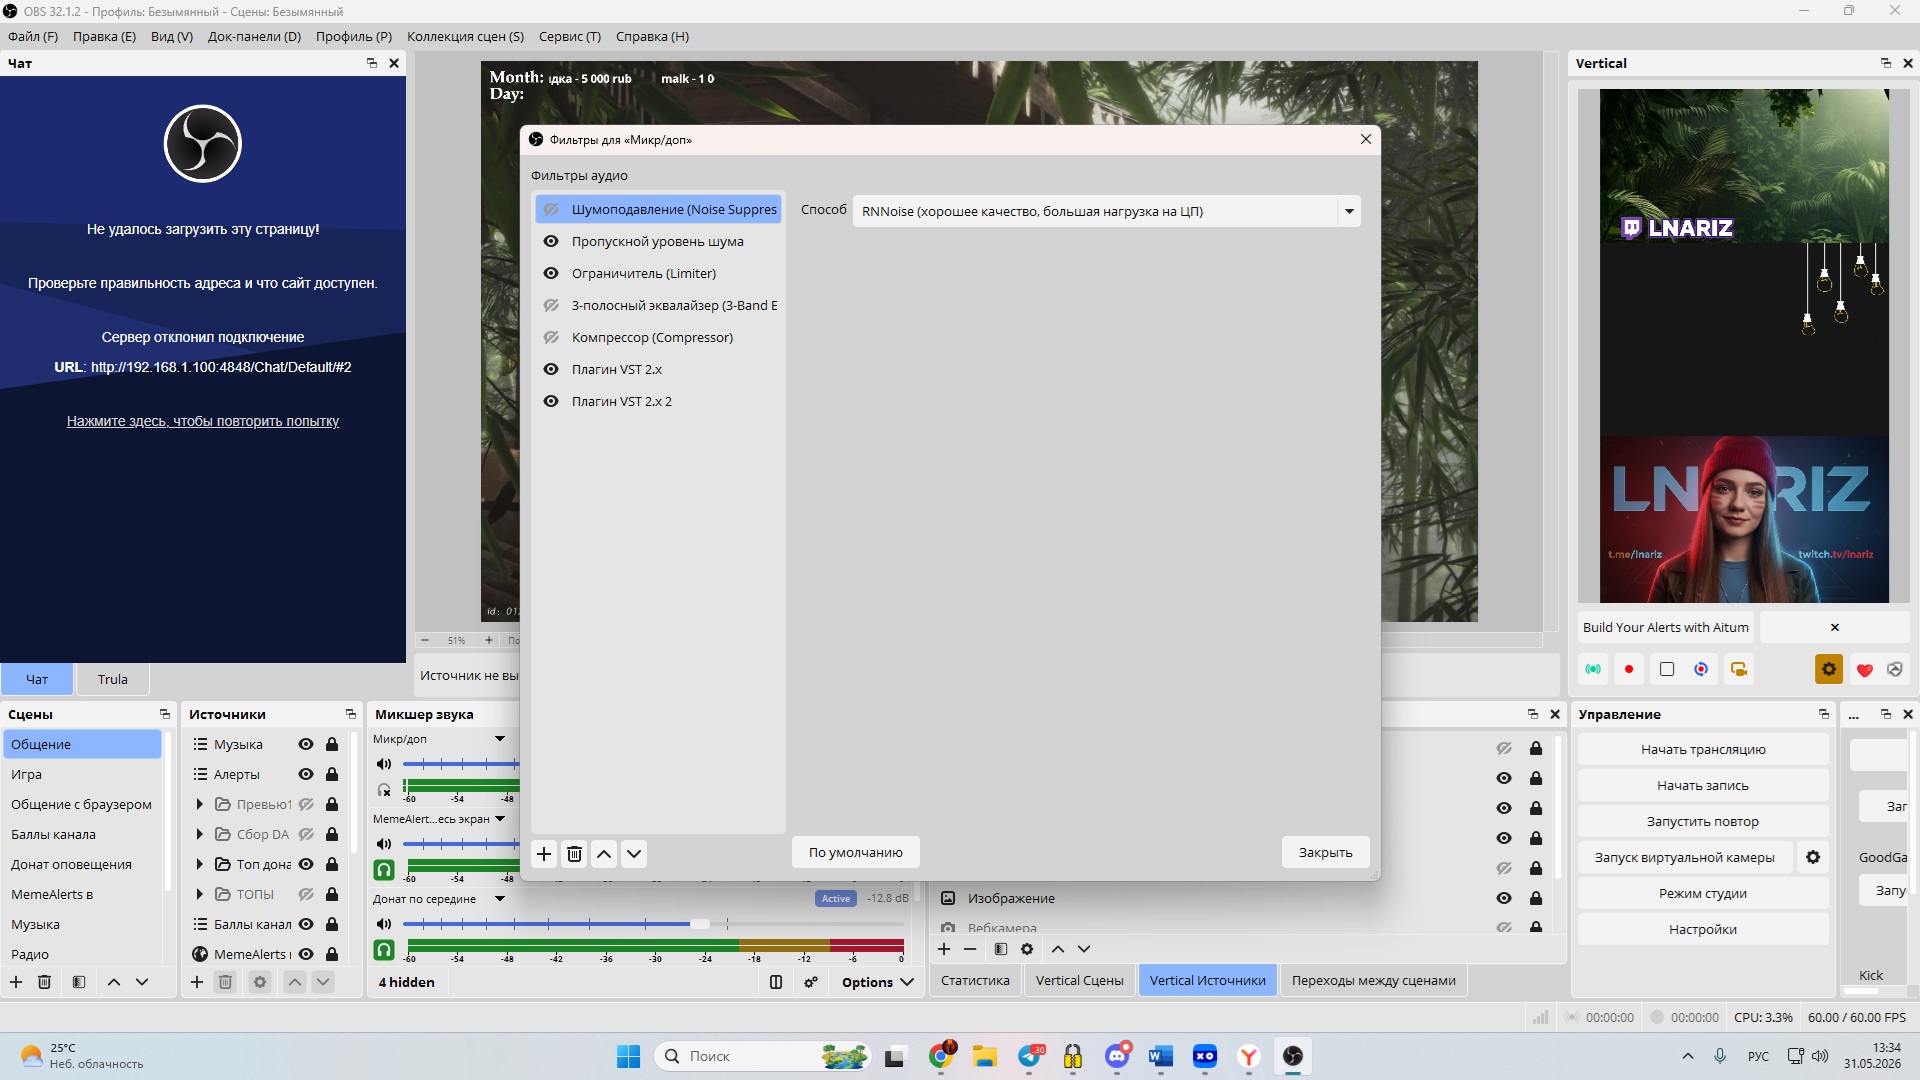Mute the Микр/доп speaker icon
The width and height of the screenshot is (1920, 1080).
click(x=384, y=764)
